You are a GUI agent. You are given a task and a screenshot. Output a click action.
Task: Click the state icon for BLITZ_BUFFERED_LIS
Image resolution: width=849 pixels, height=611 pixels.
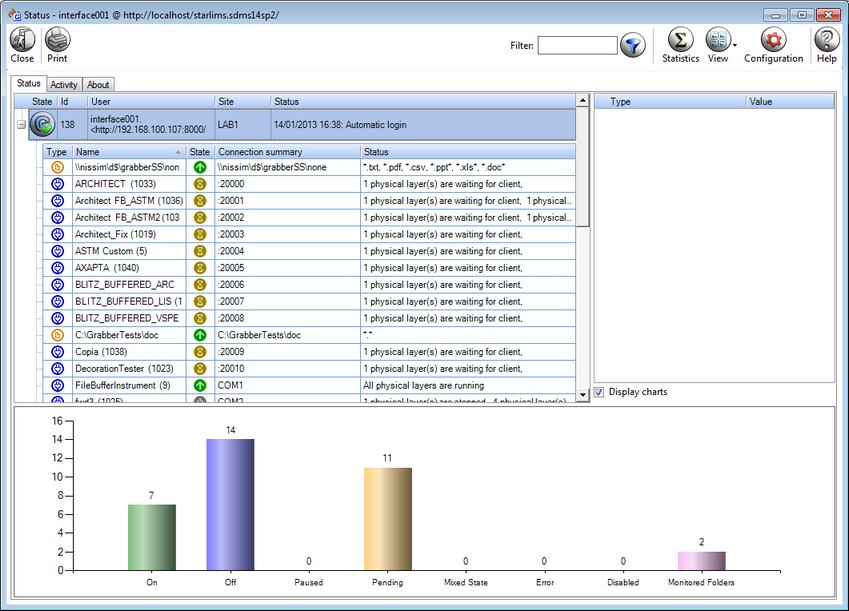click(200, 302)
